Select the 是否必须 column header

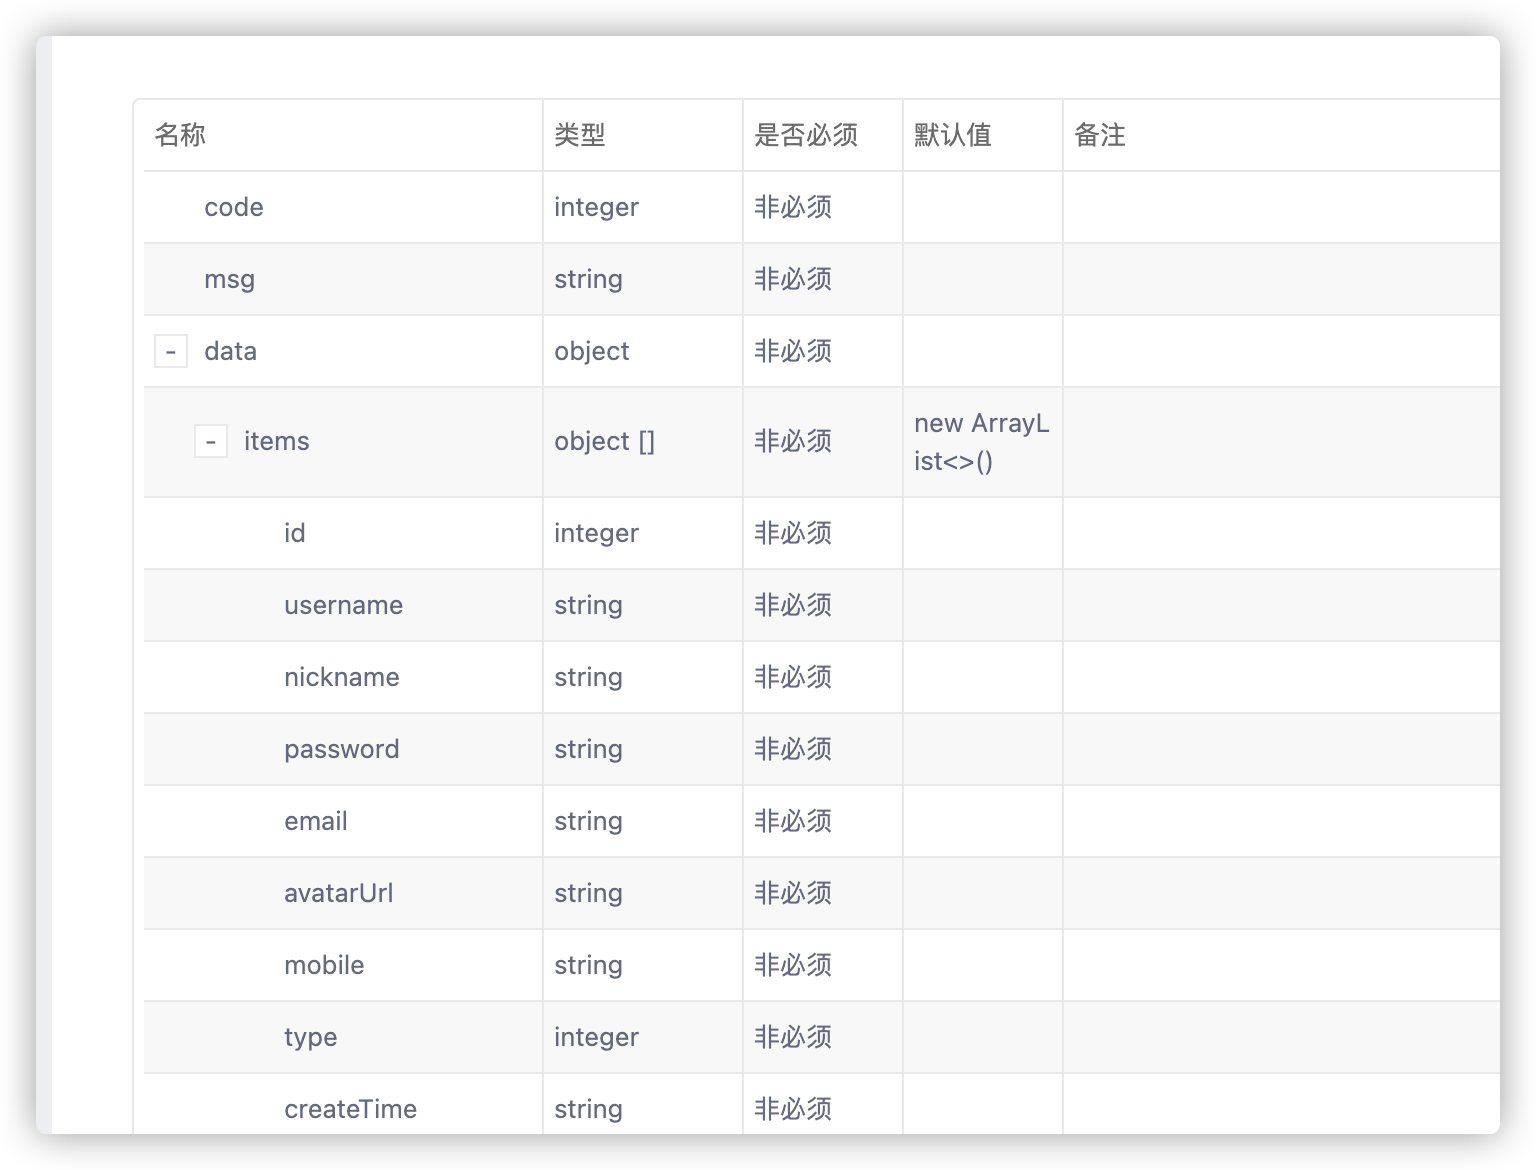[x=806, y=135]
